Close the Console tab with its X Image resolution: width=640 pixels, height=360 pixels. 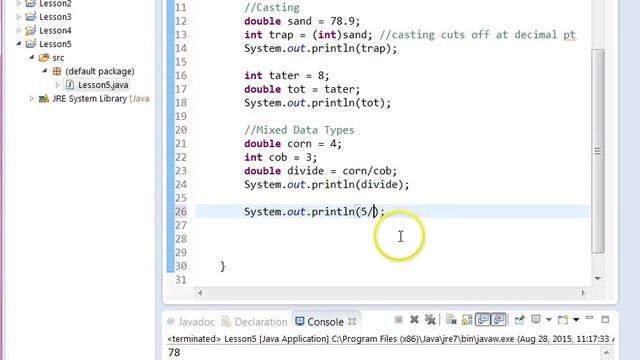(352, 322)
